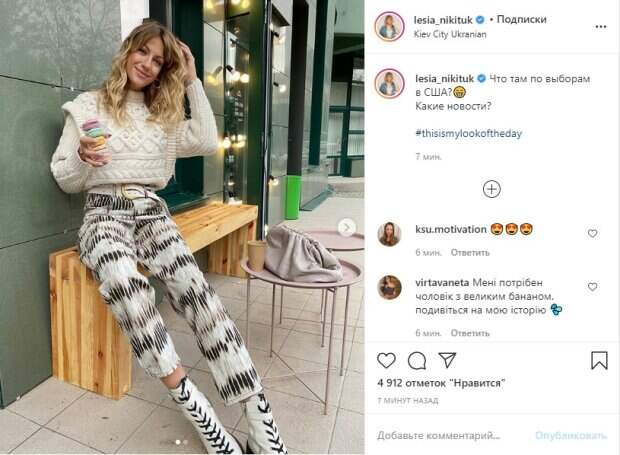Open the three-dot more options menu
The height and width of the screenshot is (455, 620).
[x=601, y=26]
